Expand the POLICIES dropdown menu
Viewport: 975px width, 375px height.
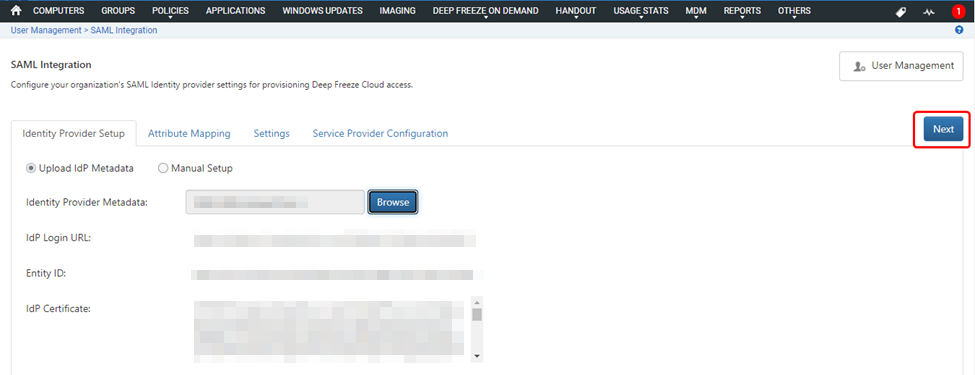click(x=170, y=11)
